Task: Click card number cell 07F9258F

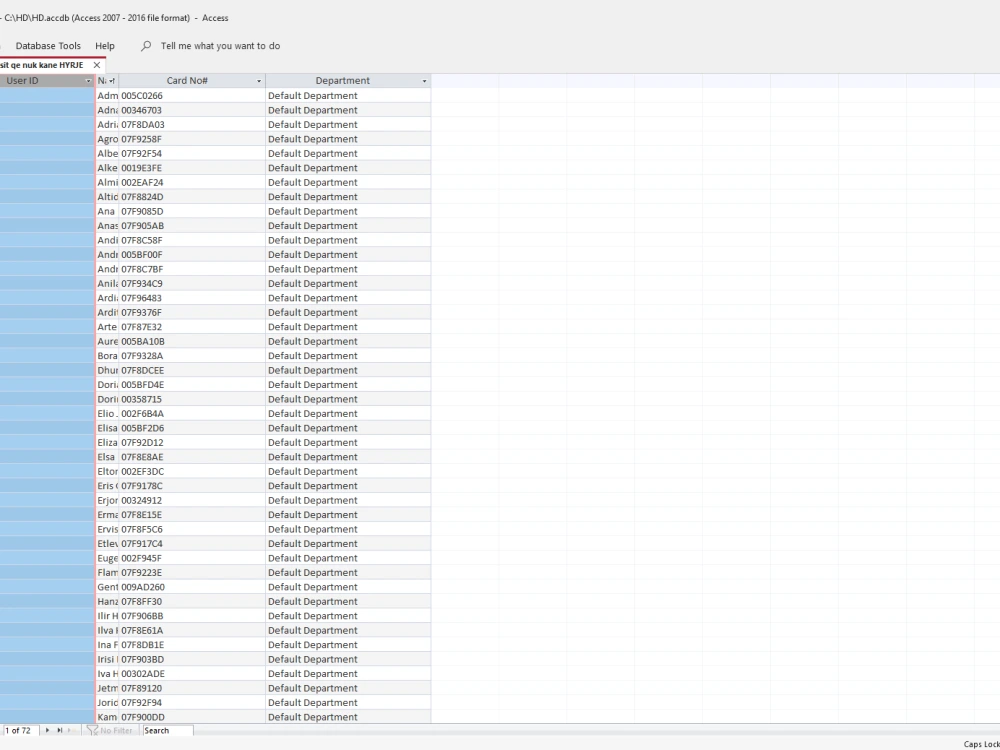Action: [x=192, y=139]
